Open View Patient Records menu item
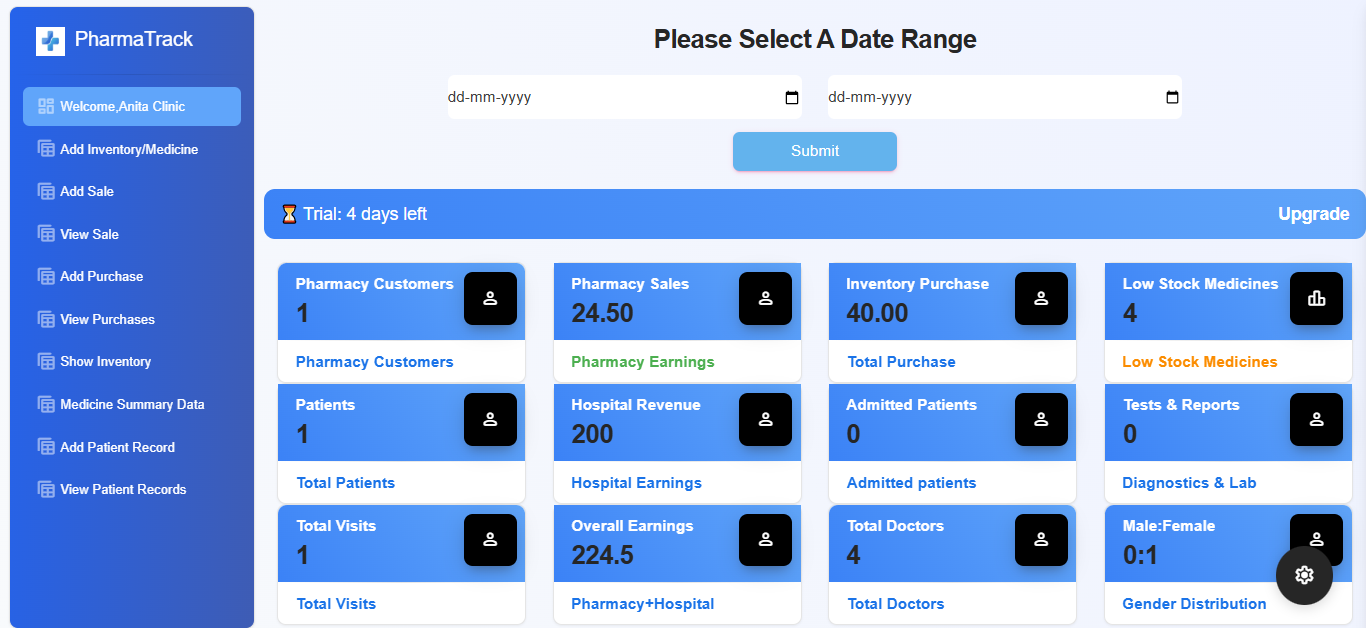1366x628 pixels. pyautogui.click(x=123, y=489)
